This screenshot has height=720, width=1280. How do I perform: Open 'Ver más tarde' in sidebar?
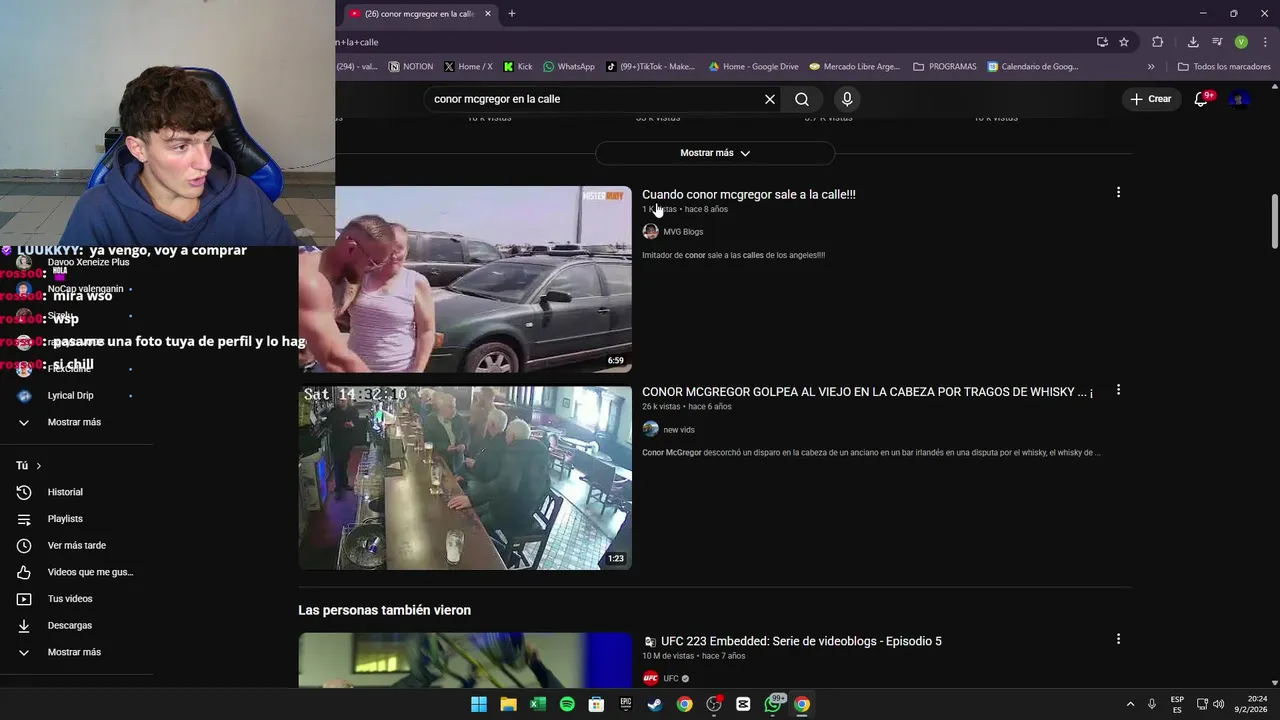click(x=76, y=545)
